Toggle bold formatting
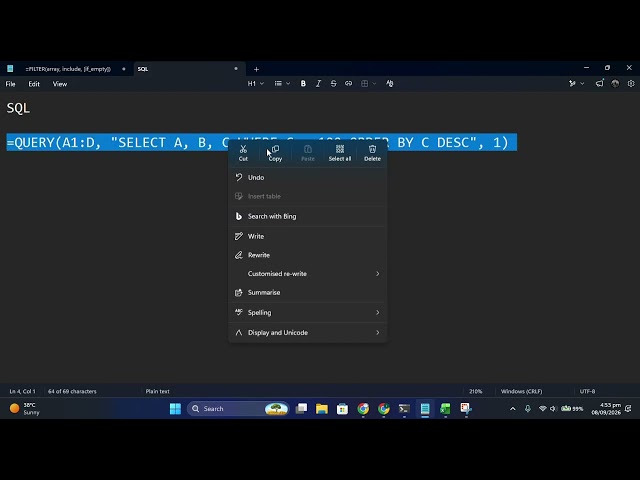640x480 pixels. click(303, 84)
